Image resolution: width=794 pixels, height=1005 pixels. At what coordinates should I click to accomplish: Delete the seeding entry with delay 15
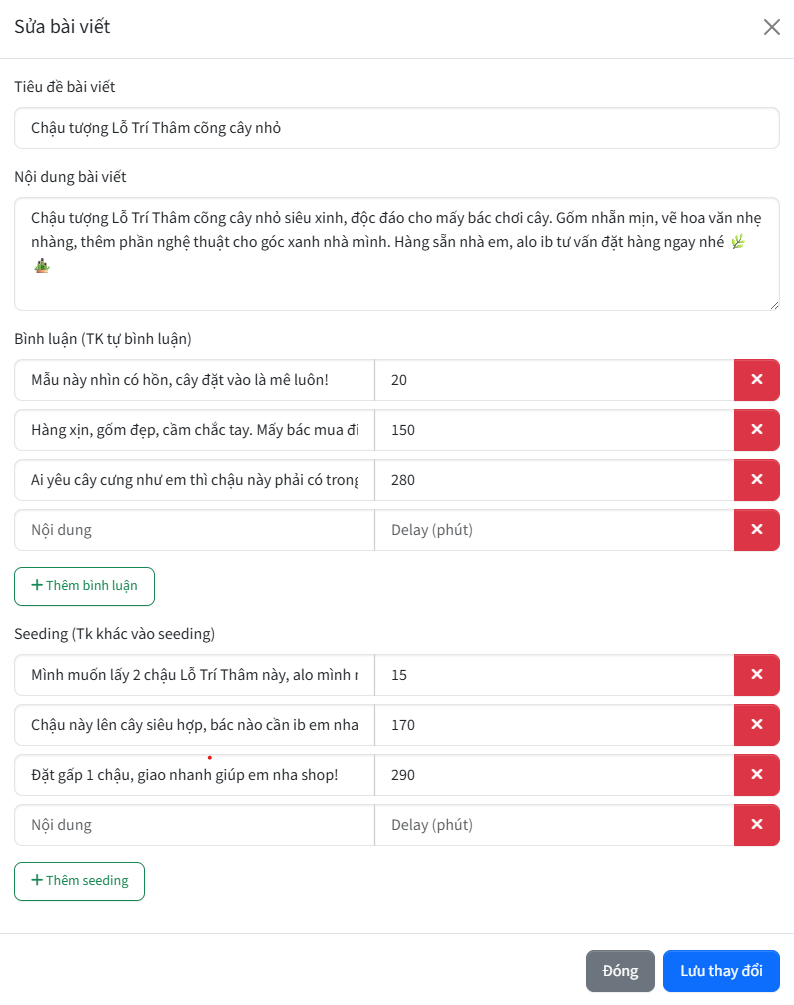tap(756, 674)
